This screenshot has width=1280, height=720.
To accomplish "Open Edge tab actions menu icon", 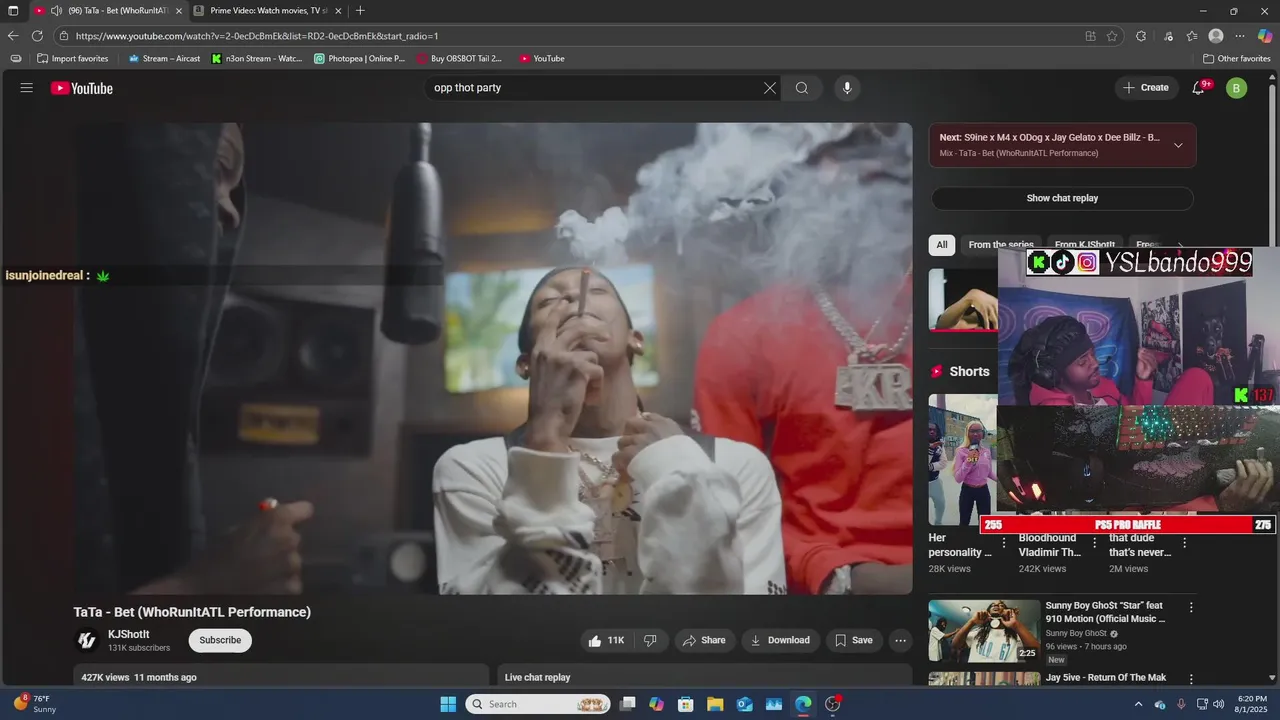I will (x=13, y=11).
